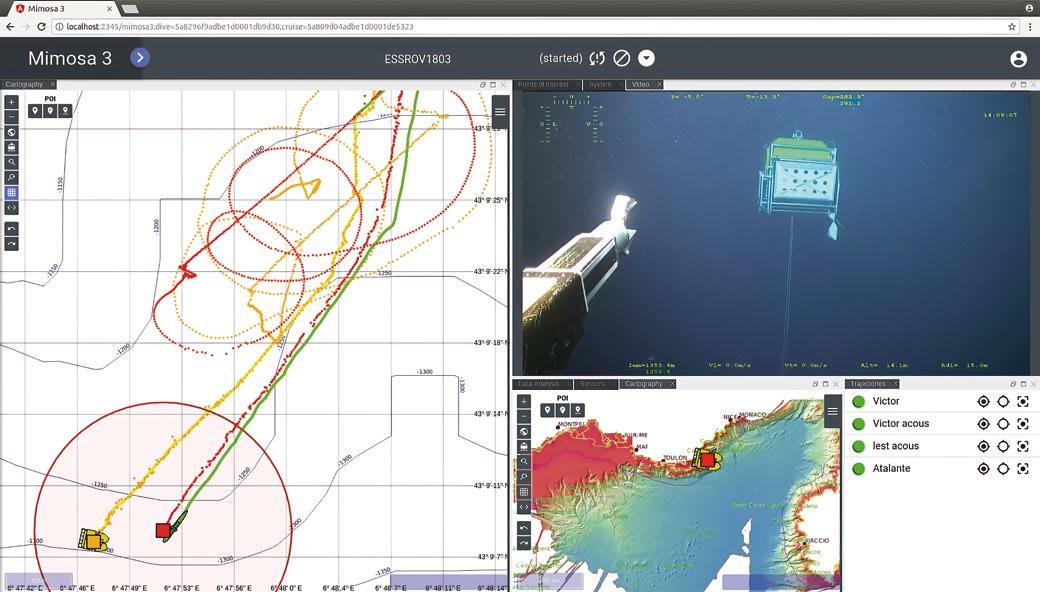Click the yellow ROV marker on main map

pyautogui.click(x=94, y=541)
